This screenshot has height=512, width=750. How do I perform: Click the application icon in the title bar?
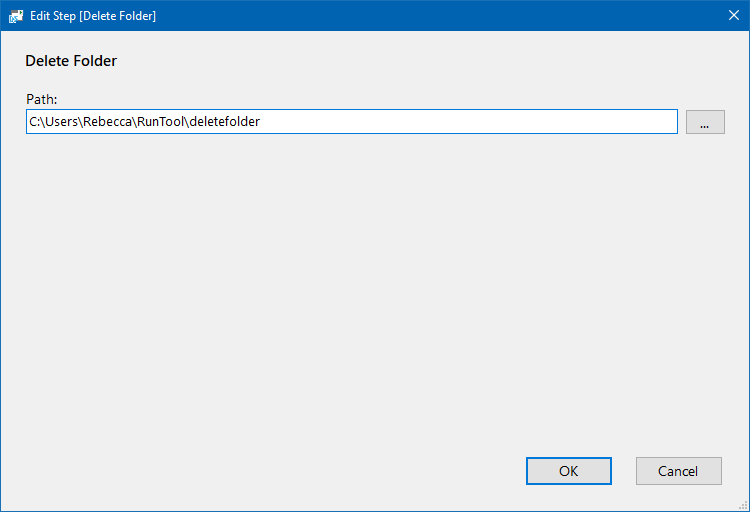tap(15, 16)
